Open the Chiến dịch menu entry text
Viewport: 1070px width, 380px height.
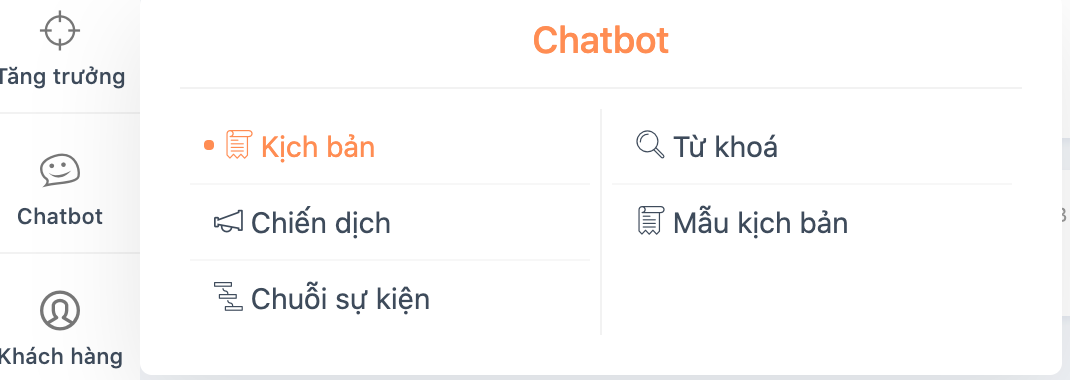coord(321,223)
